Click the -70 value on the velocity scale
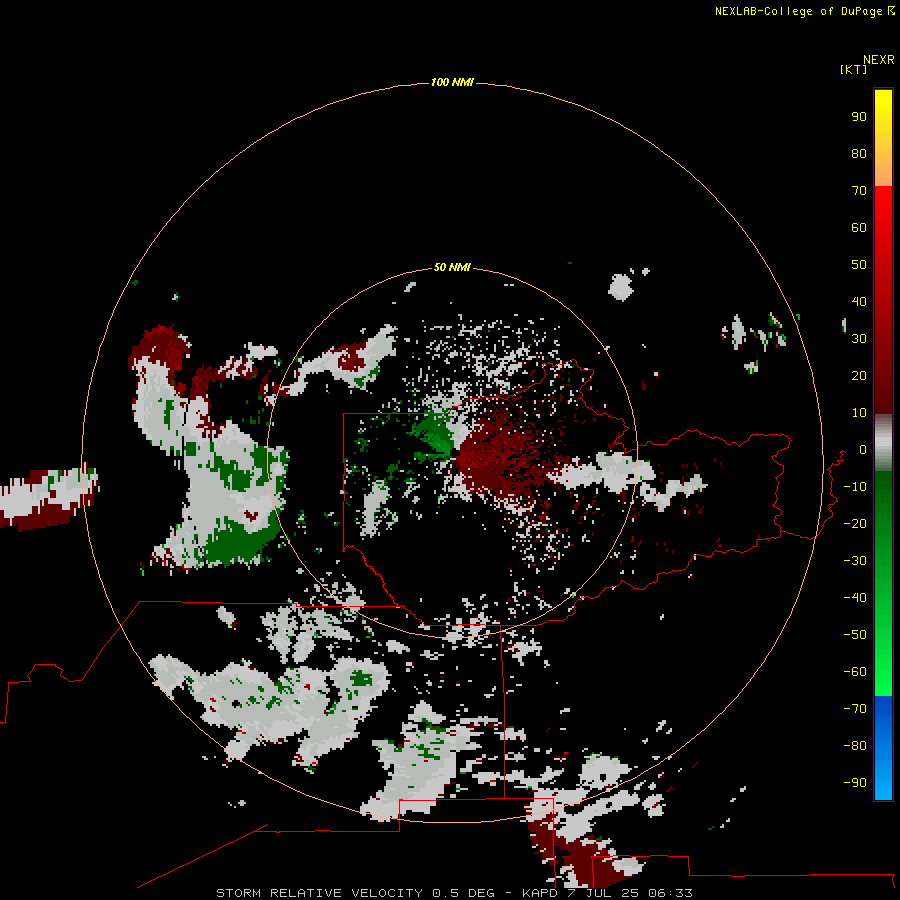This screenshot has width=900, height=900. click(855, 709)
